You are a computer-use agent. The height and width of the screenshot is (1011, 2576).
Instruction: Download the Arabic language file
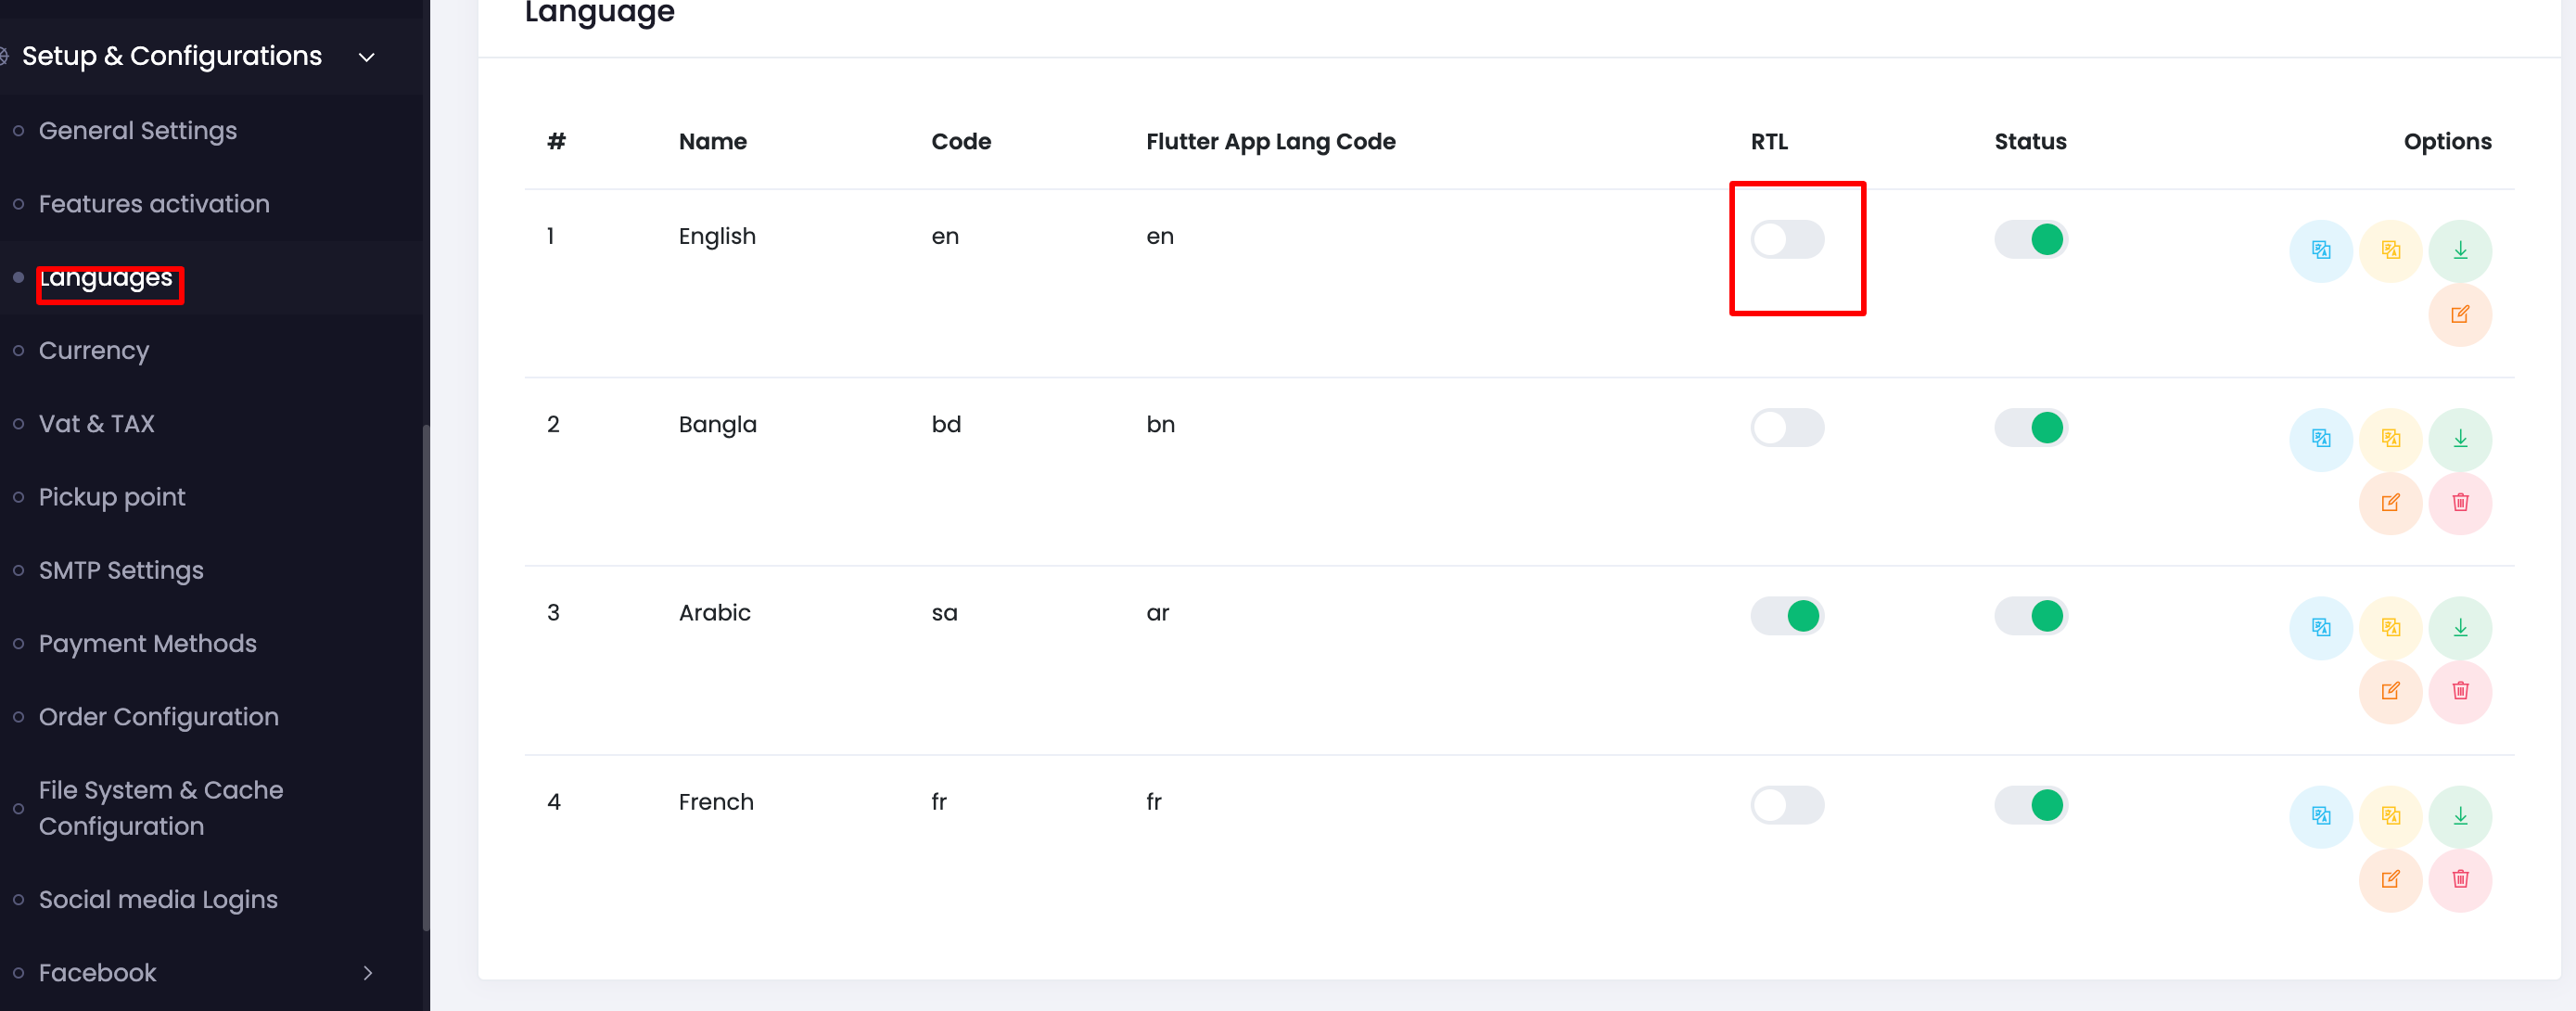2460,627
